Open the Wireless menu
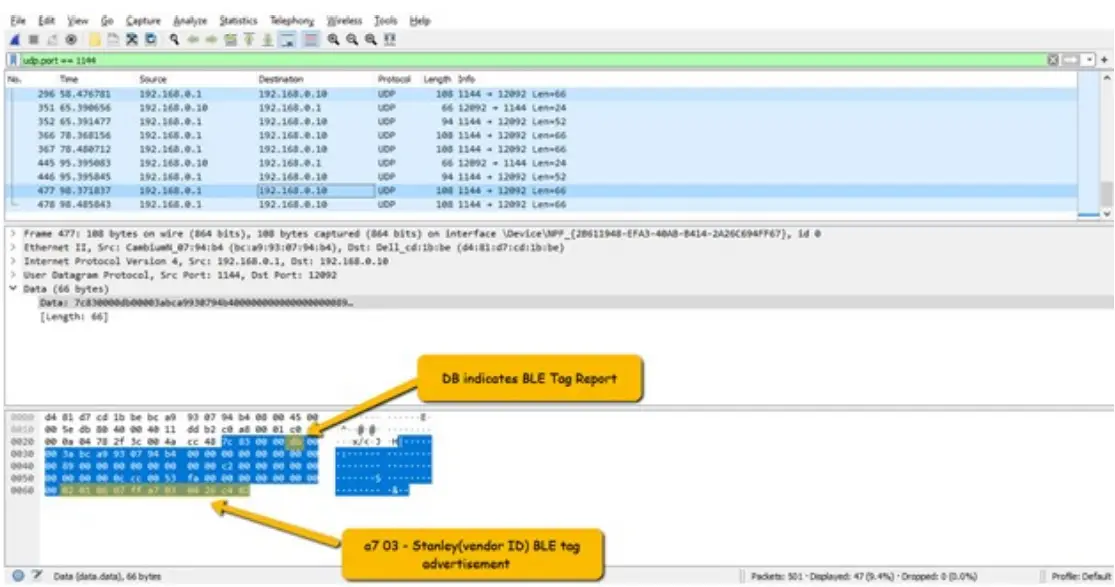Image resolution: width=1115 pixels, height=587 pixels. 344,21
